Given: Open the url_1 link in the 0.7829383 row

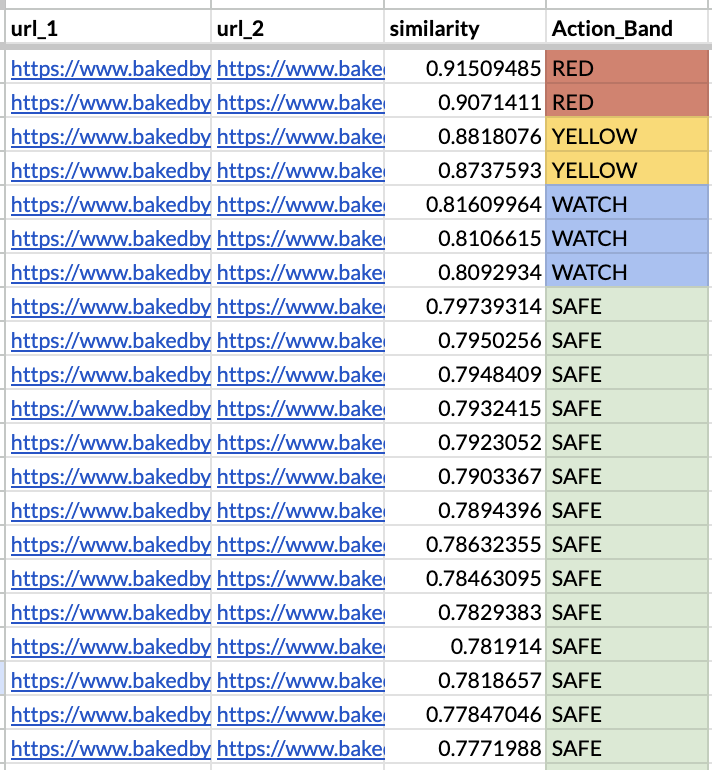Looking at the screenshot, I should (x=110, y=612).
